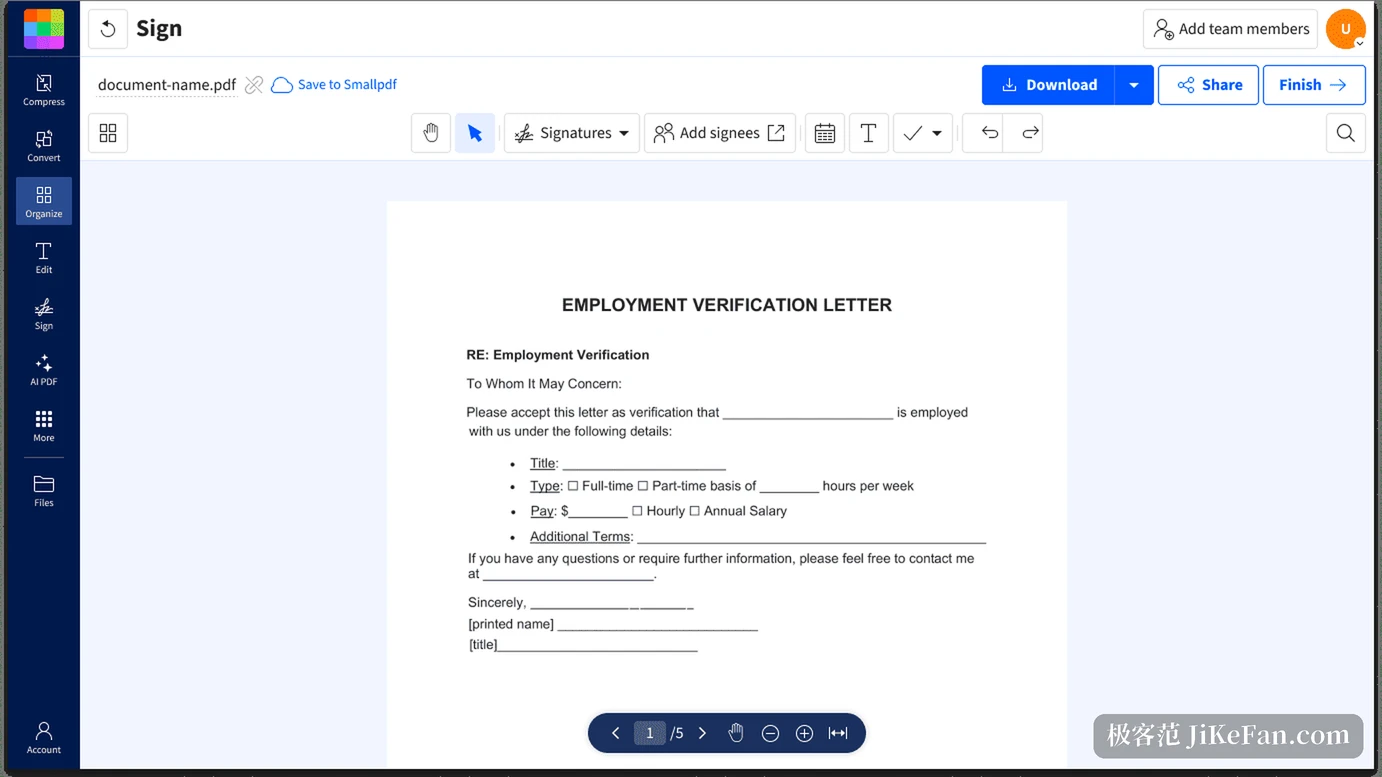Image resolution: width=1382 pixels, height=777 pixels.
Task: Open the Convert tool in sidebar
Action: [x=44, y=146]
